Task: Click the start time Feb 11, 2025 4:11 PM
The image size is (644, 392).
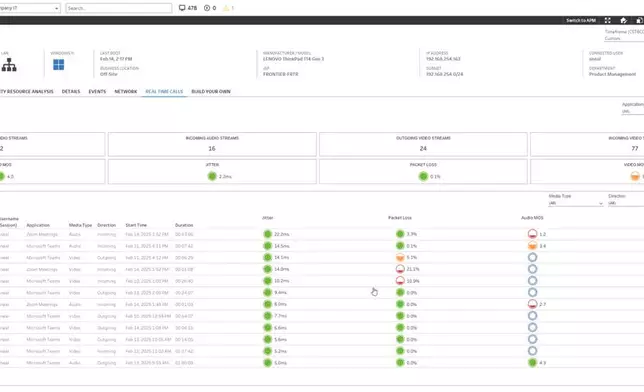Action: [147, 246]
